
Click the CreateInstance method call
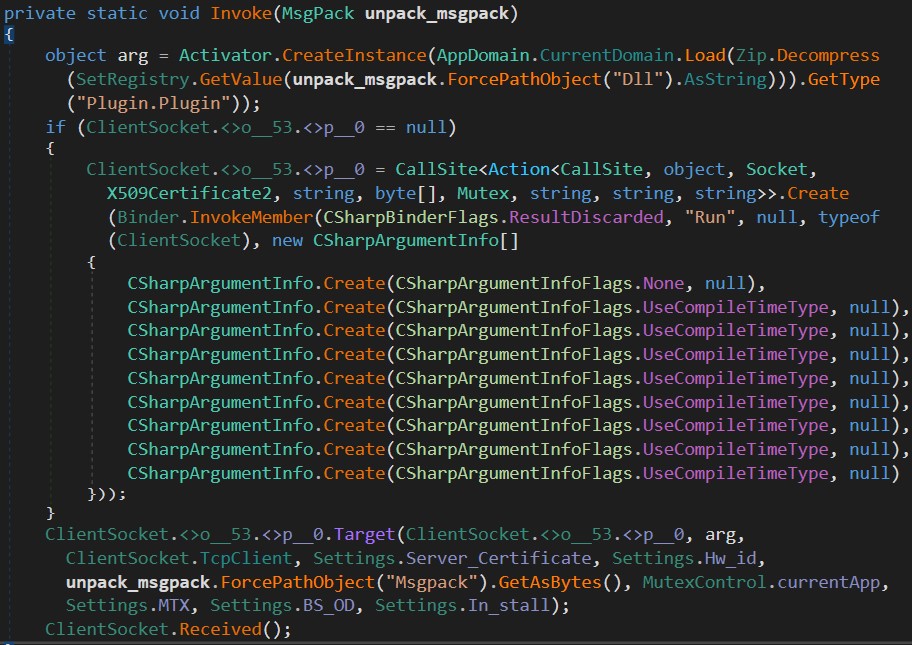point(354,55)
